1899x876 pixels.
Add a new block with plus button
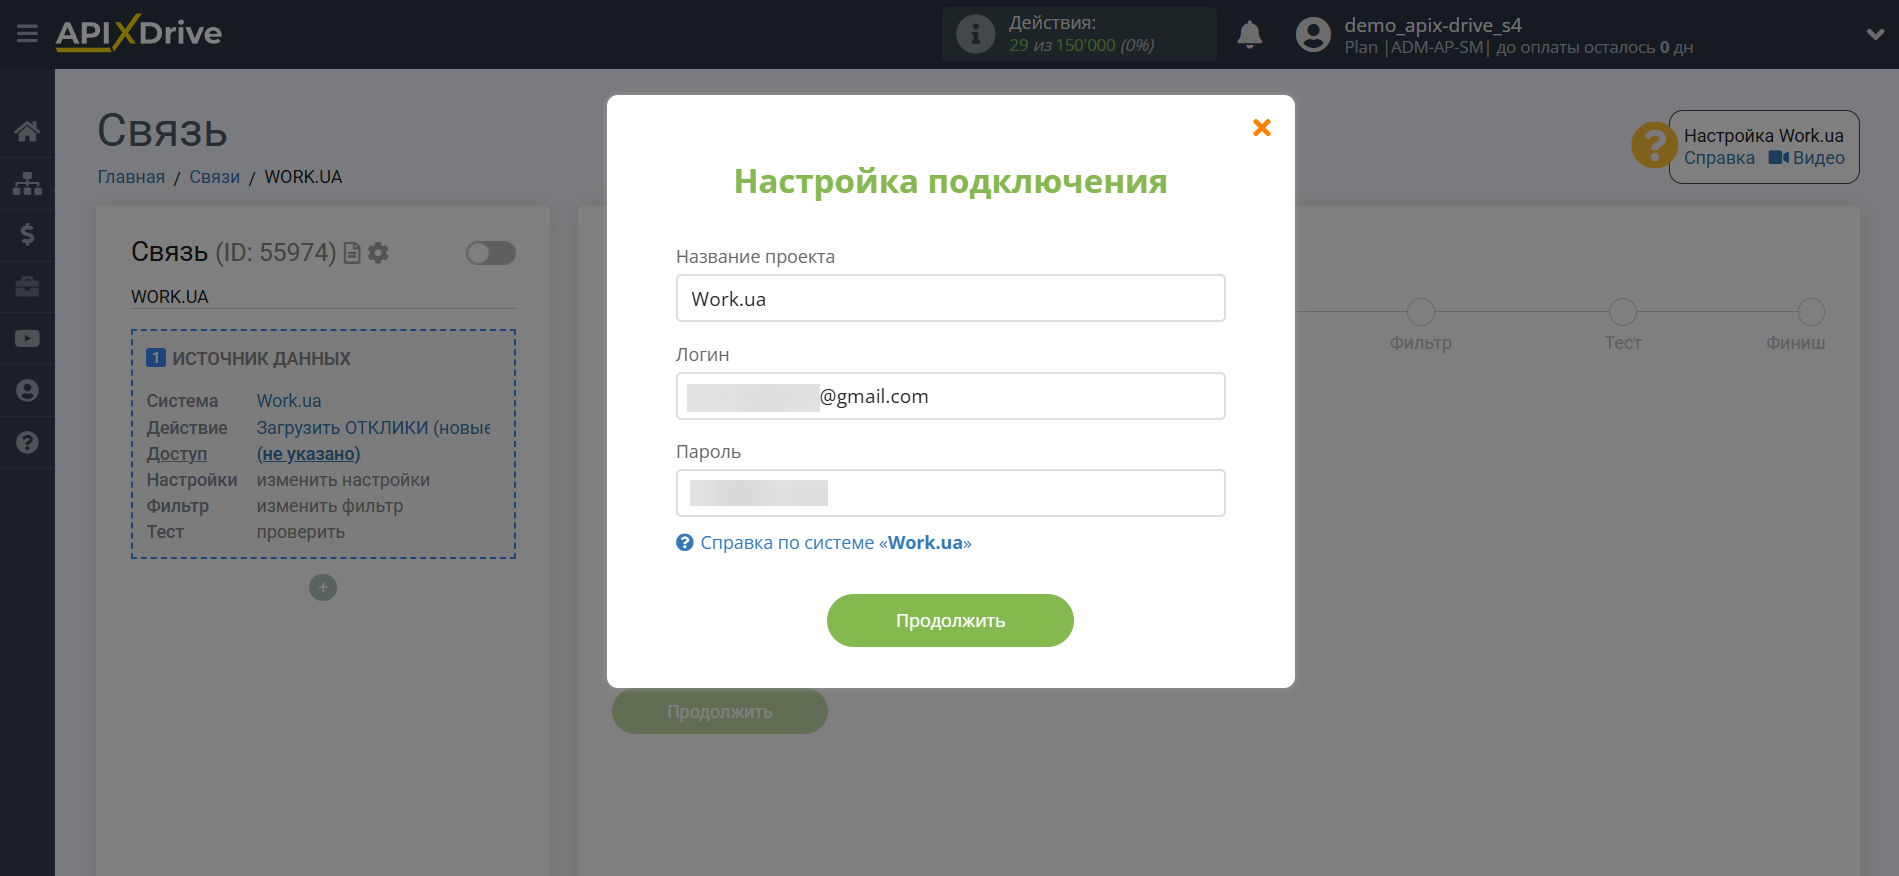pos(322,588)
